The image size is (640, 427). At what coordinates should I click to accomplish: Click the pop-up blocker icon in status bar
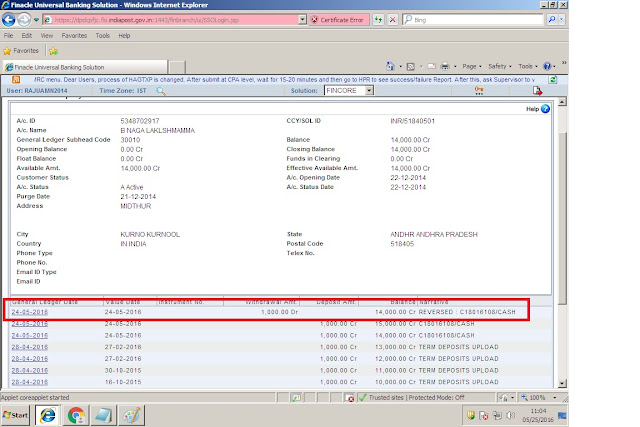349,398
